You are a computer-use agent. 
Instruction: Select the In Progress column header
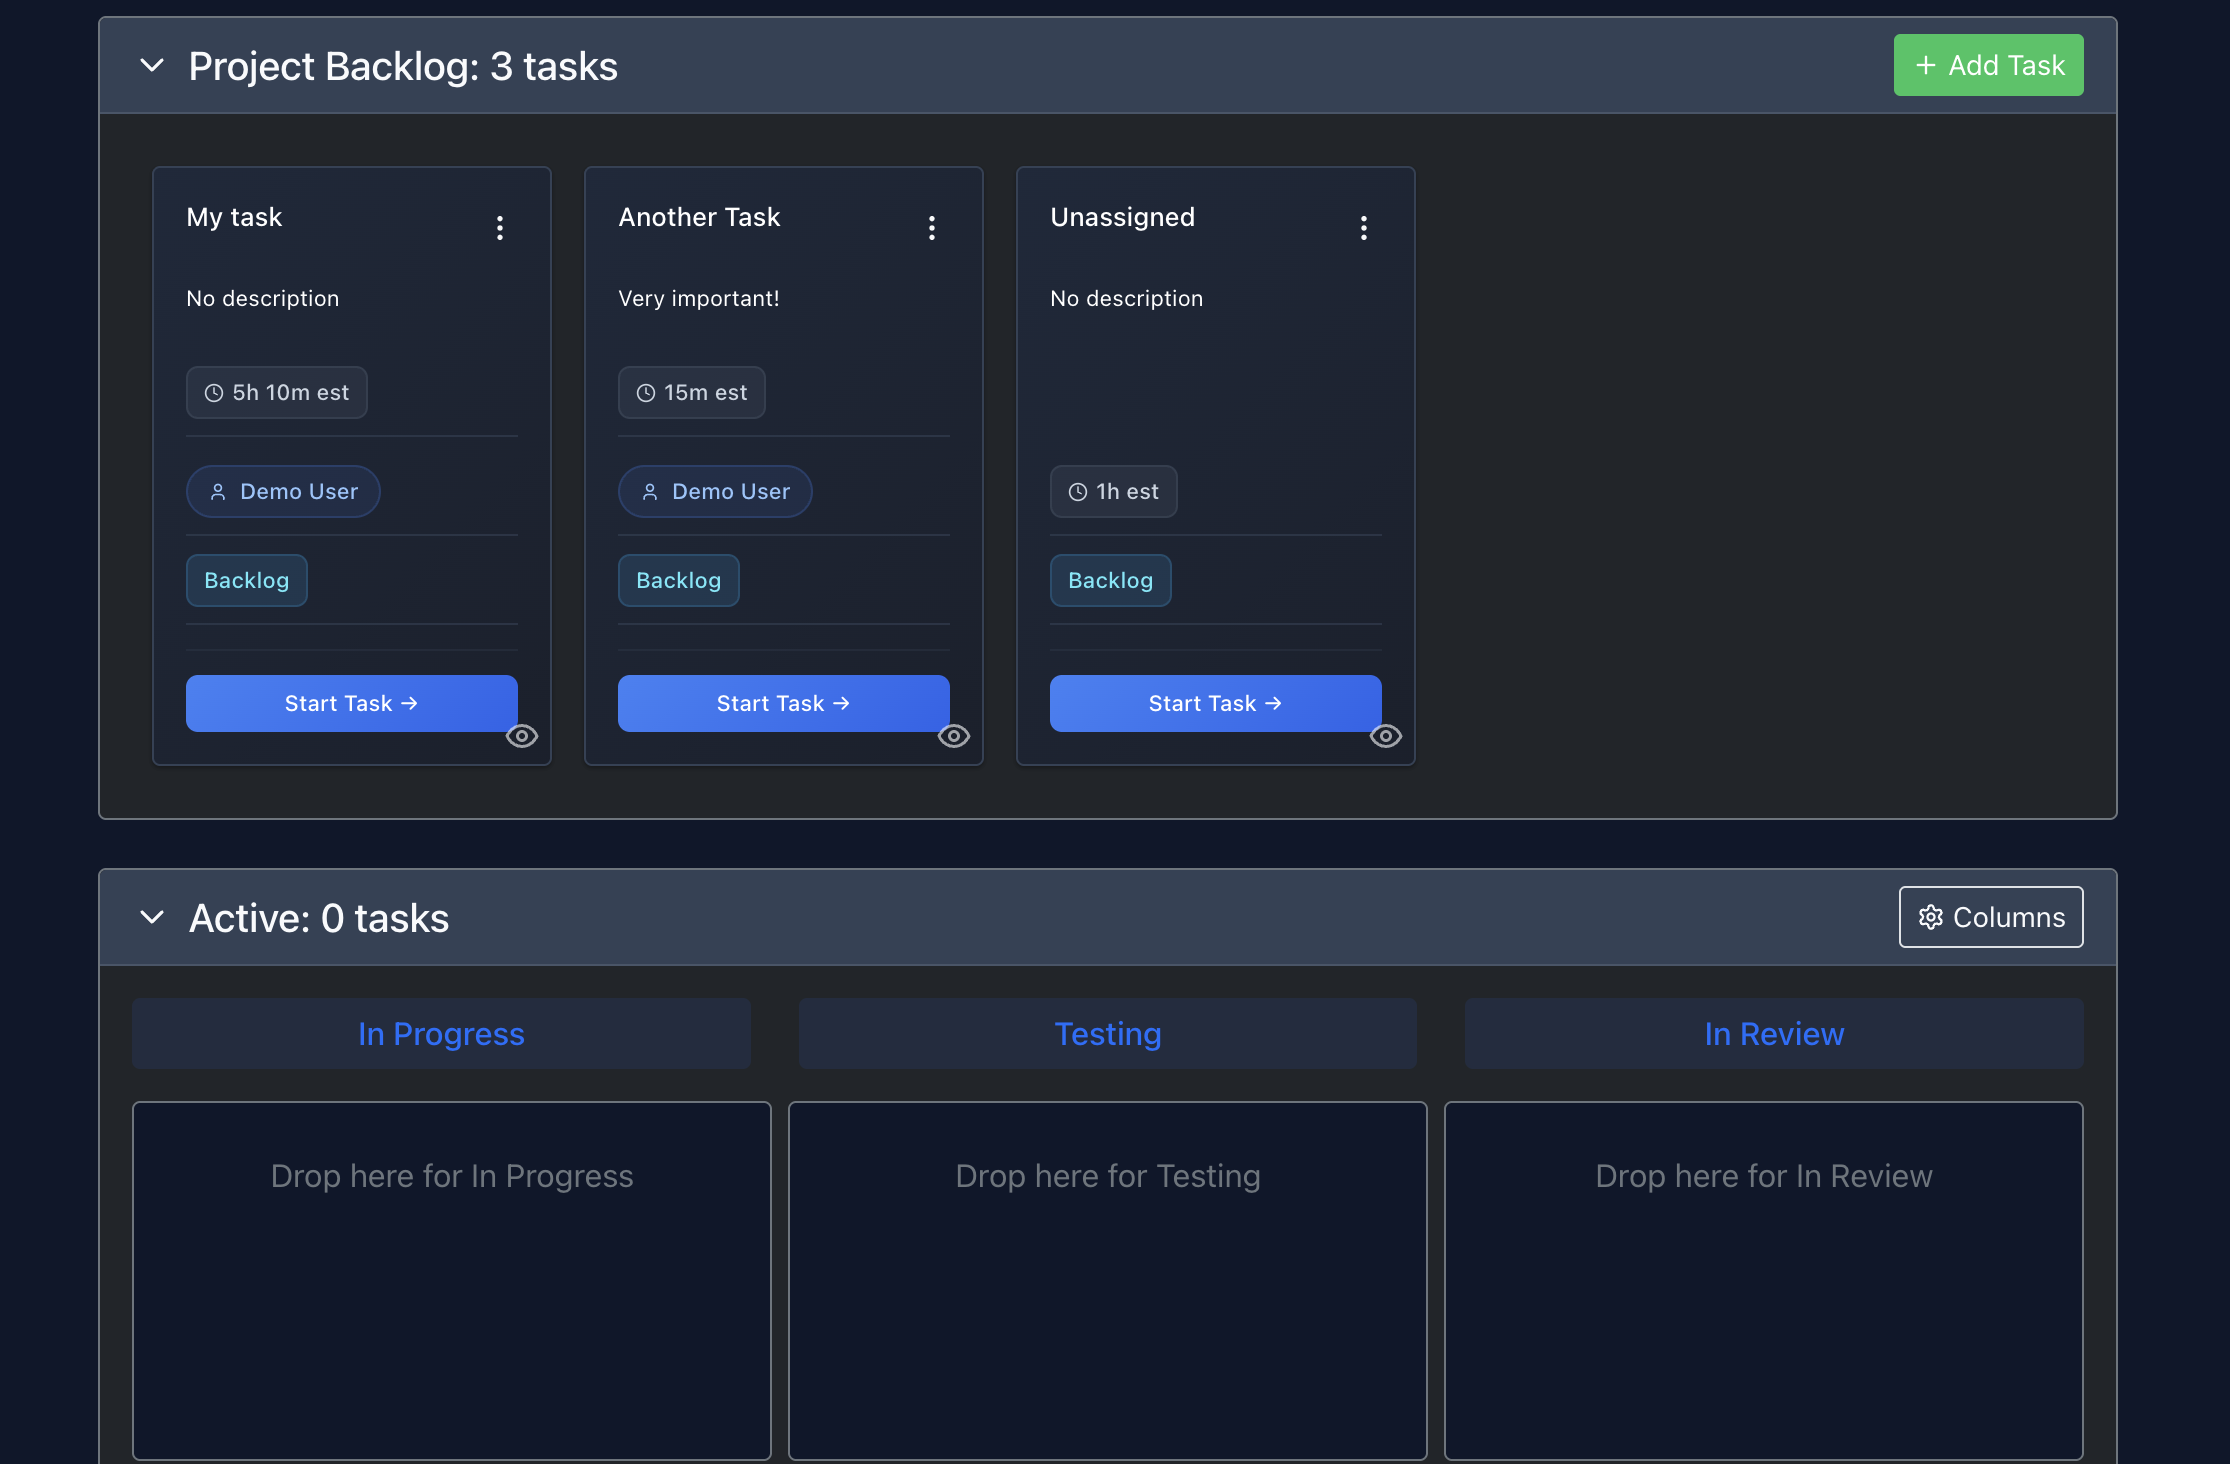pos(440,1033)
